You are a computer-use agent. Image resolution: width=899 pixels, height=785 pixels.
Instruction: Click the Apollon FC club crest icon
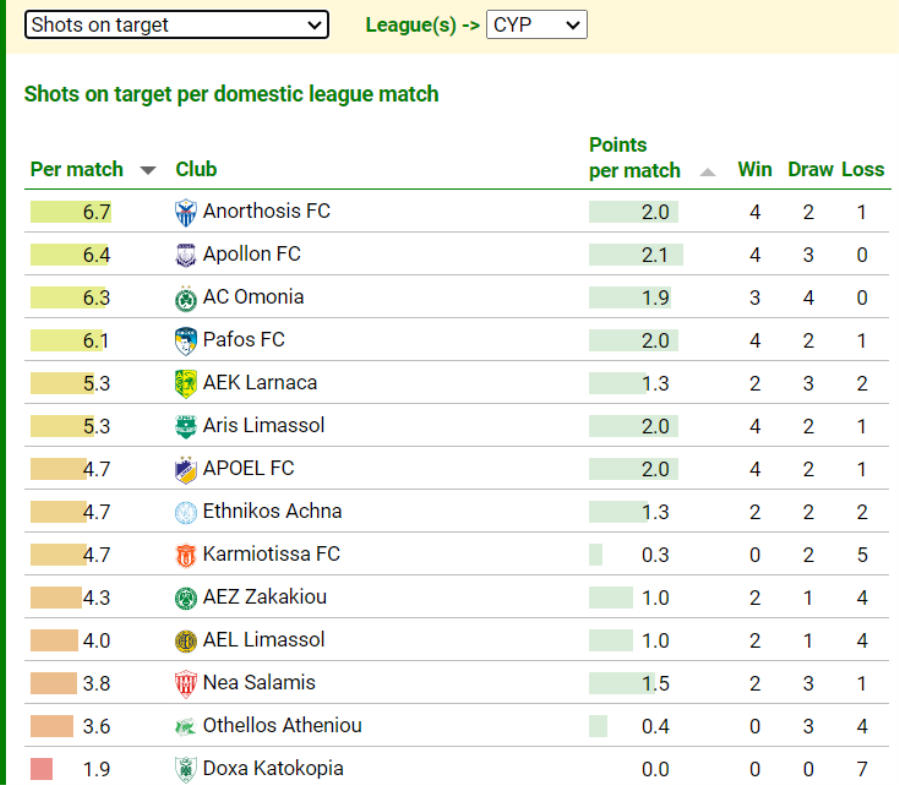point(186,255)
